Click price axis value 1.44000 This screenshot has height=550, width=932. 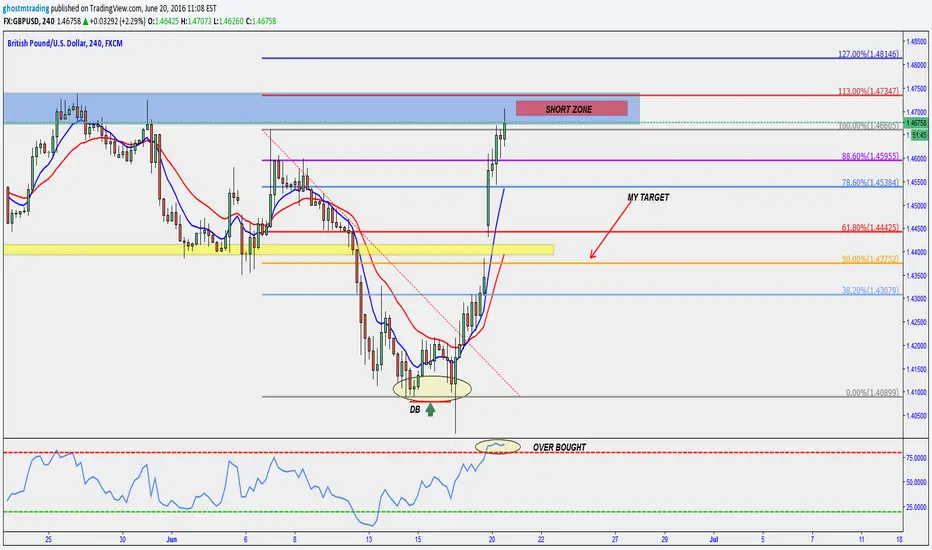917,252
